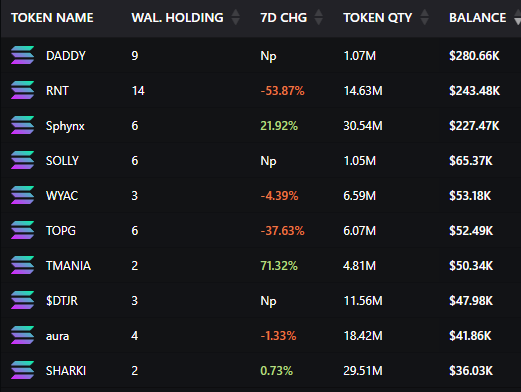This screenshot has width=521, height=392.
Task: Click the $41.86K balance value
Action: coord(470,336)
